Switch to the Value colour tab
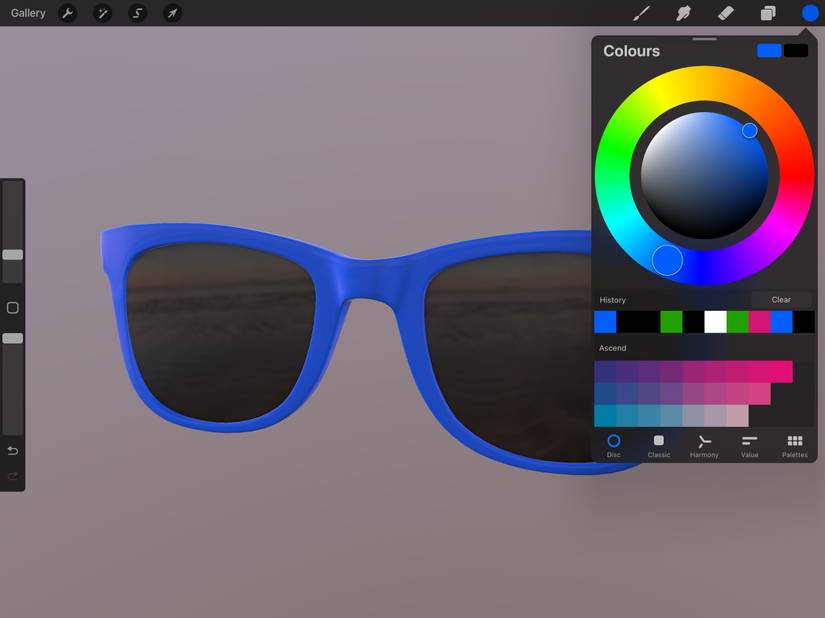Screen dimensions: 825x618 coord(749,446)
